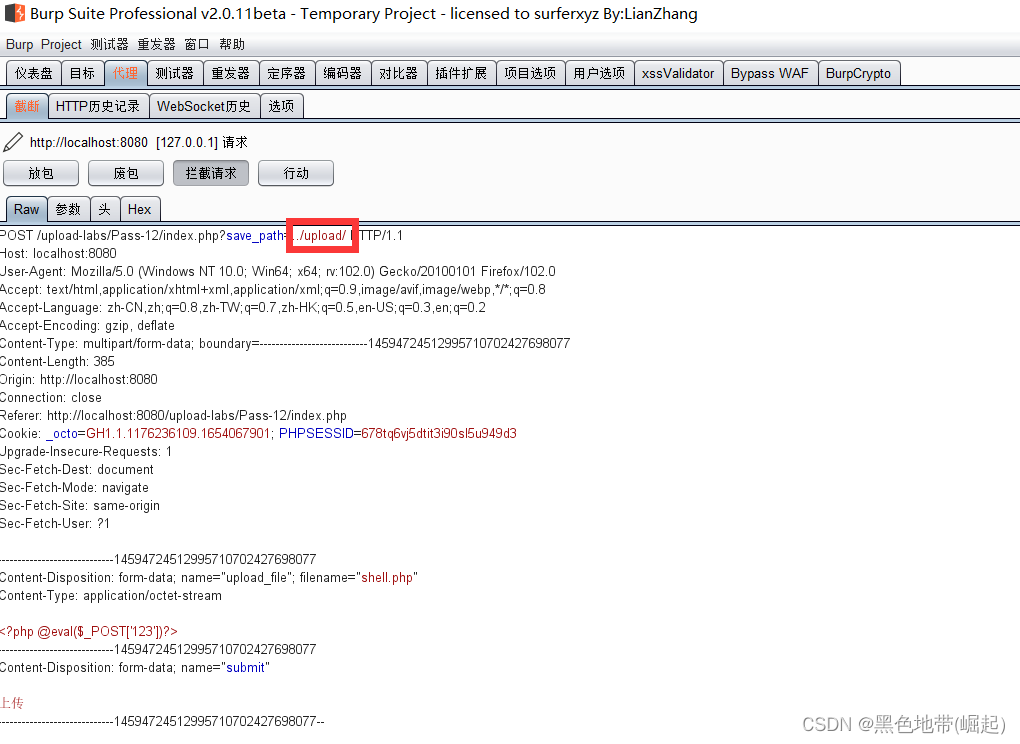Toggle the 拦截请求 intercept button

pos(211,173)
